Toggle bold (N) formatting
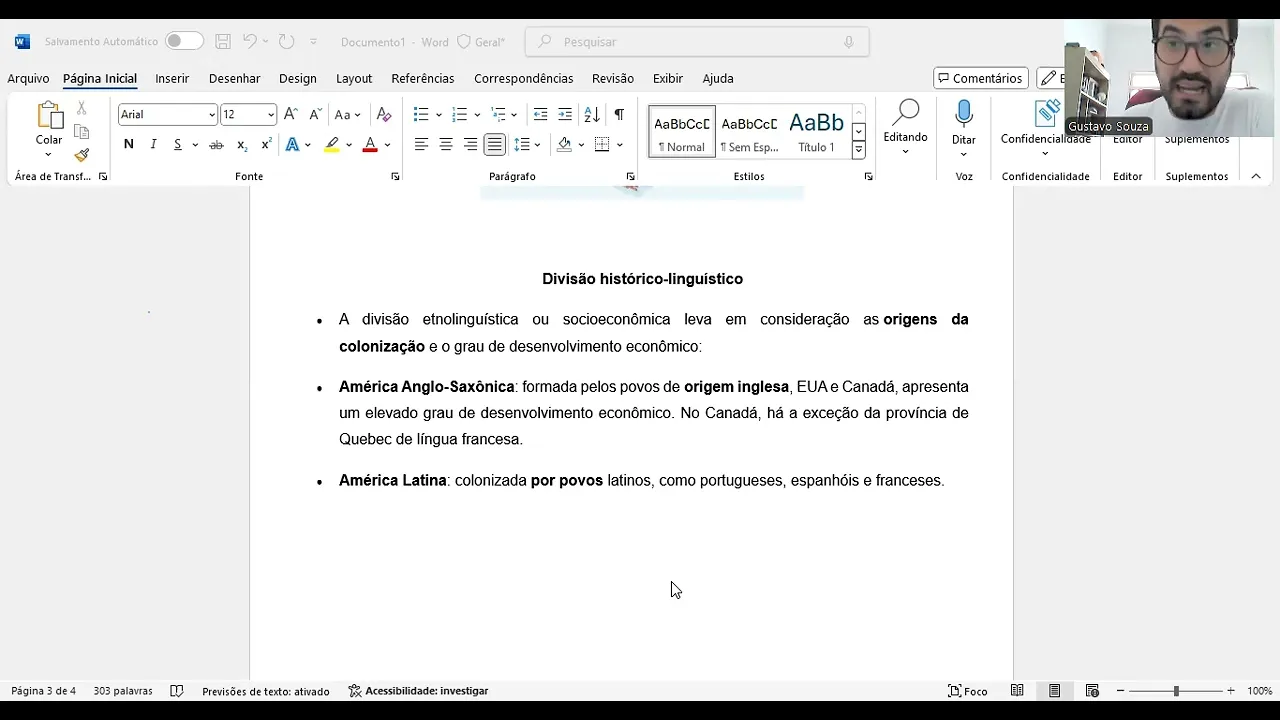Screen dimensions: 1280x720 coord(128,145)
